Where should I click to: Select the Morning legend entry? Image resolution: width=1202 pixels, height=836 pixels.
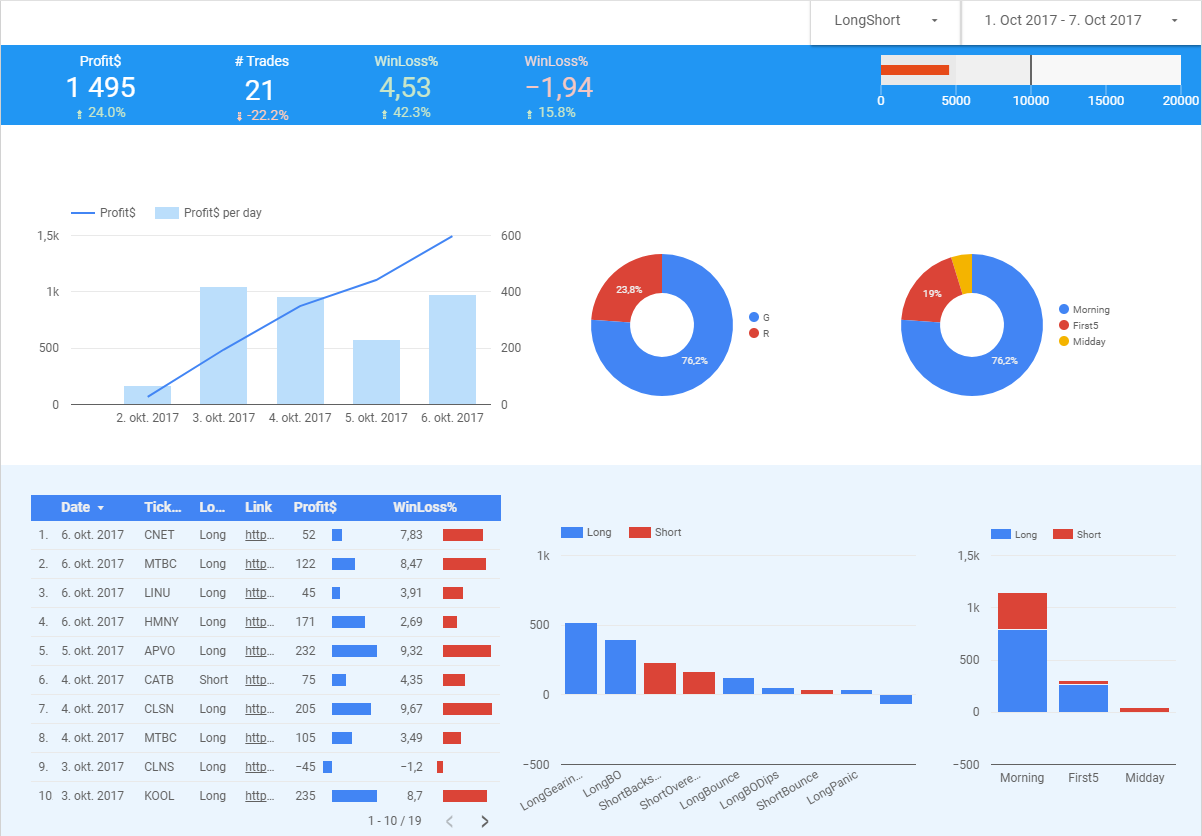[x=1084, y=310]
